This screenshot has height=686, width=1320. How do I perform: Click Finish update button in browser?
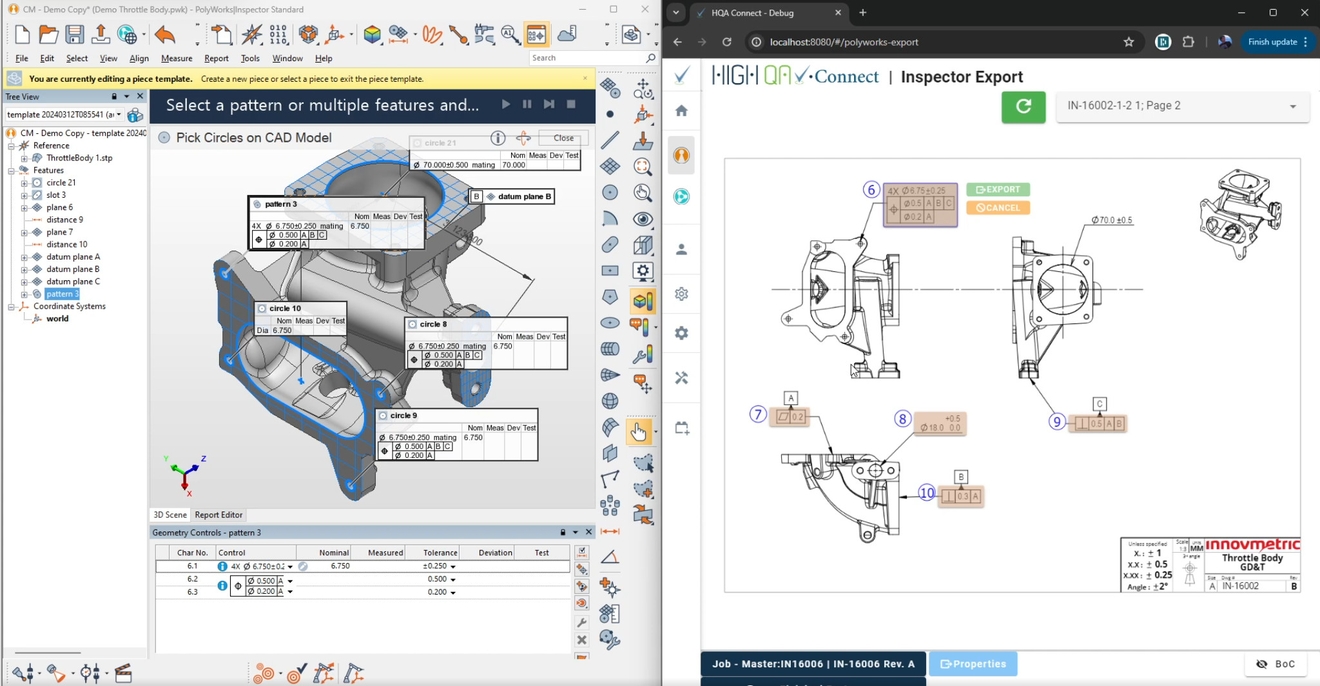click(x=1277, y=42)
